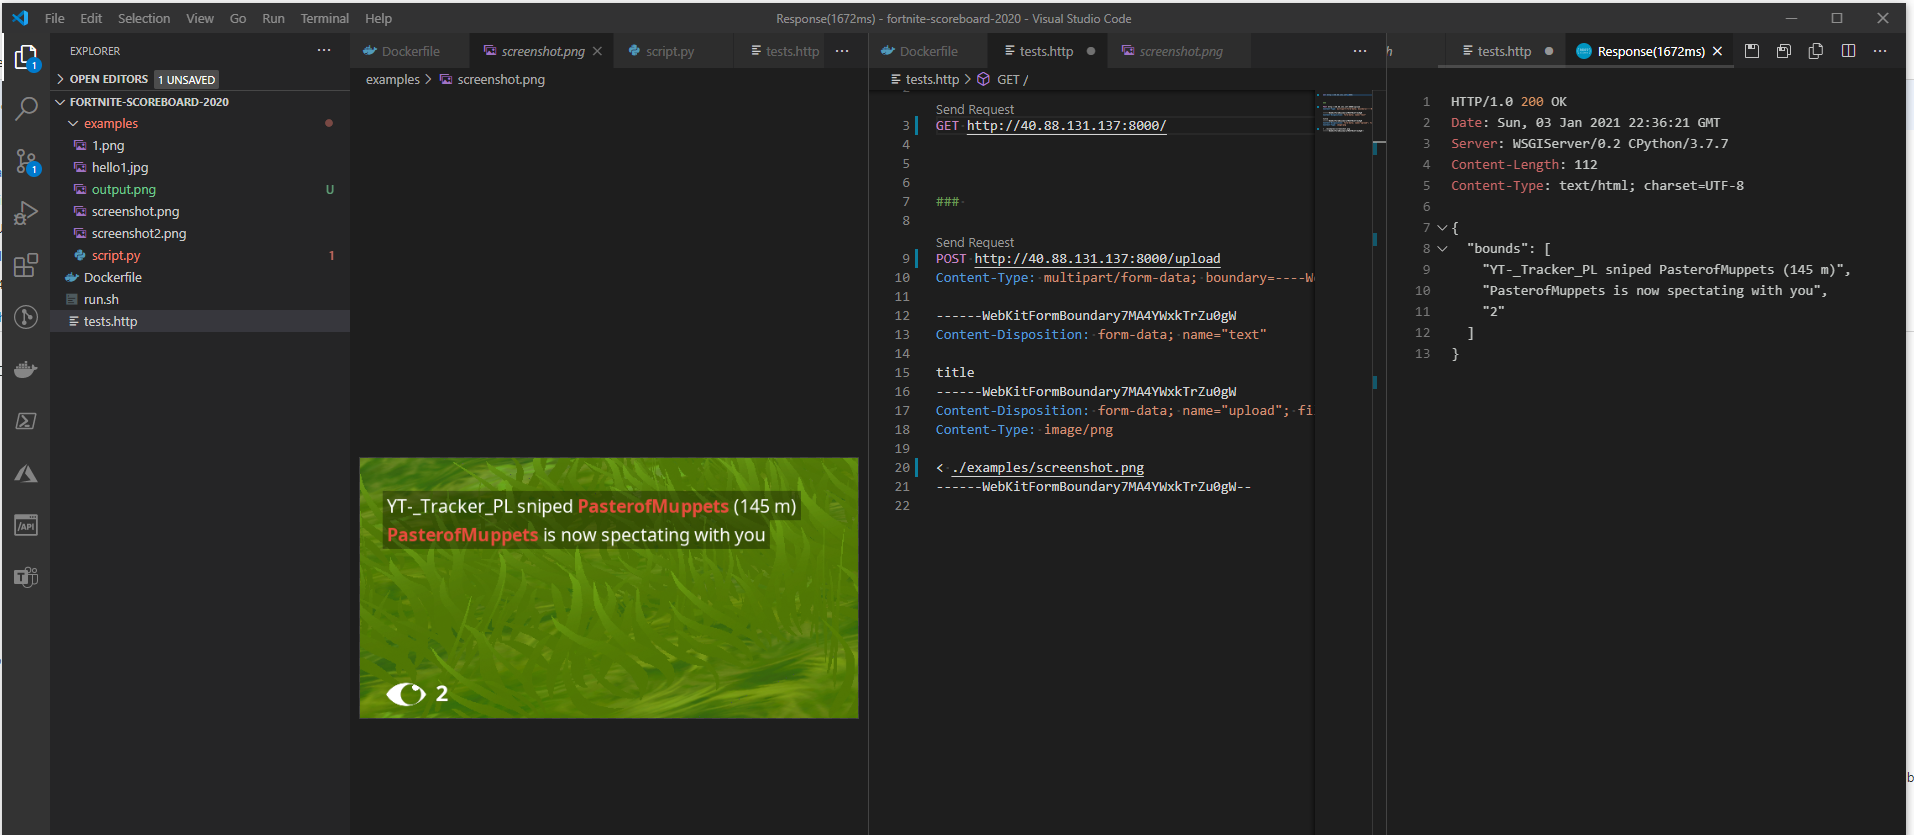Click the Search icon in activity bar

[26, 109]
